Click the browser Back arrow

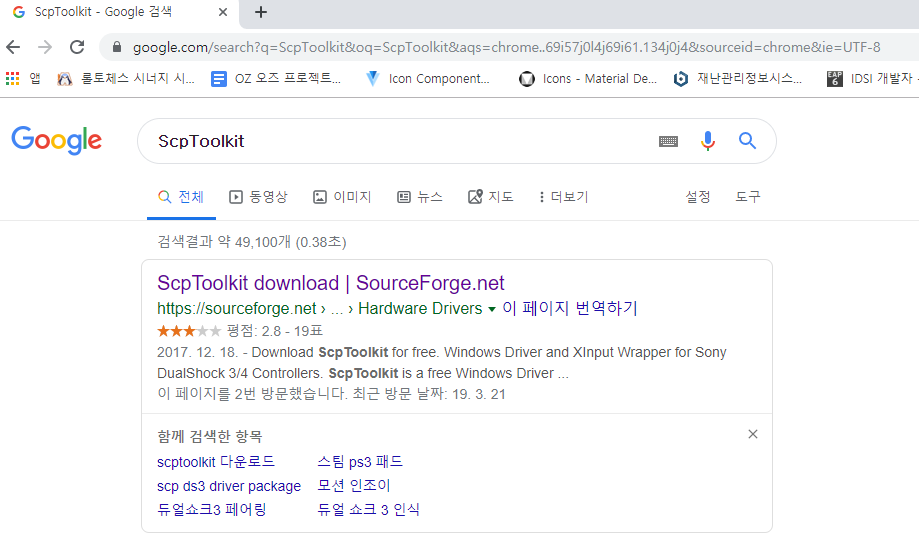tap(13, 47)
